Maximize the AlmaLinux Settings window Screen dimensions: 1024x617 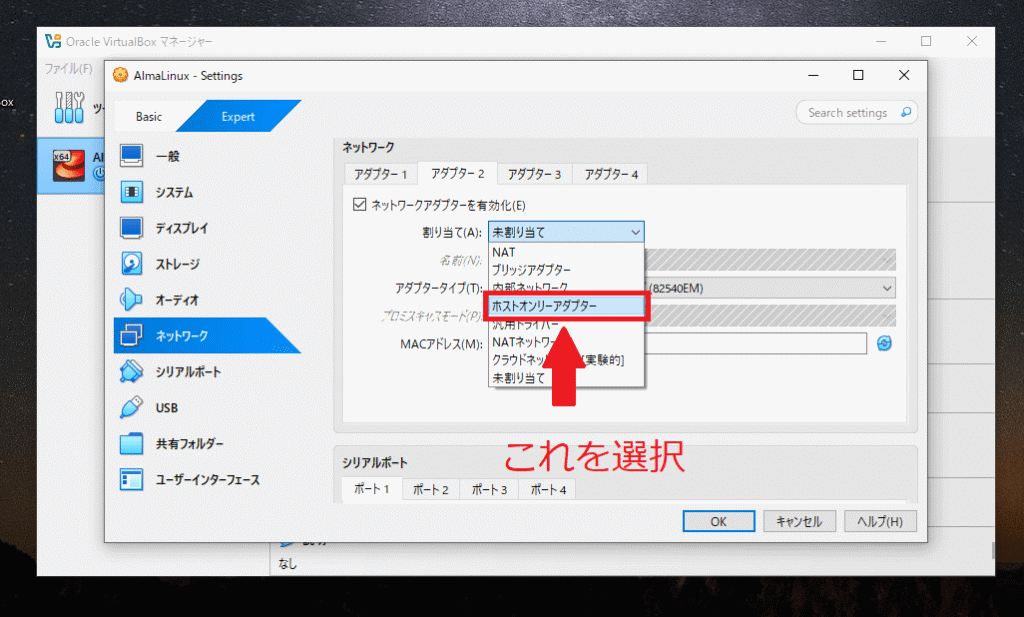[x=858, y=75]
